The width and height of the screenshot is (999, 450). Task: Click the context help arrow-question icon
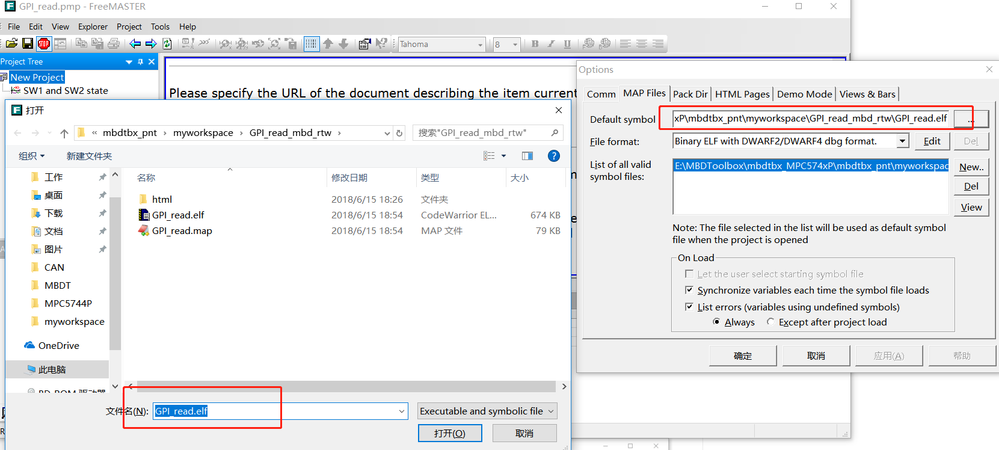382,44
